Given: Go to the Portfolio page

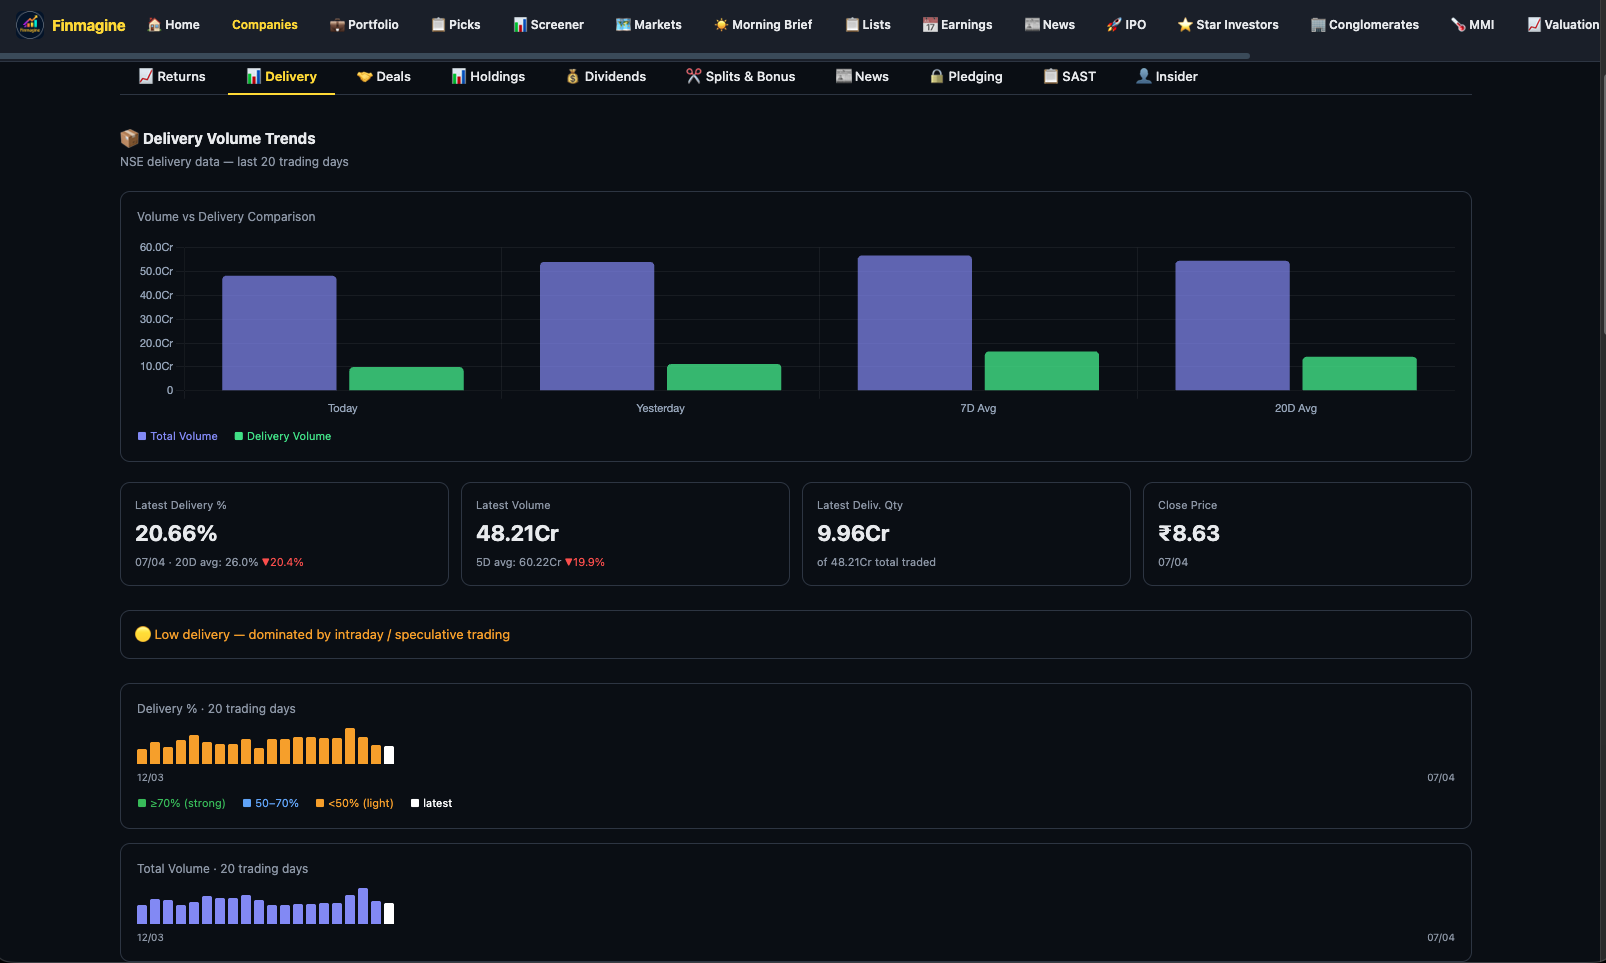Looking at the screenshot, I should pyautogui.click(x=364, y=24).
